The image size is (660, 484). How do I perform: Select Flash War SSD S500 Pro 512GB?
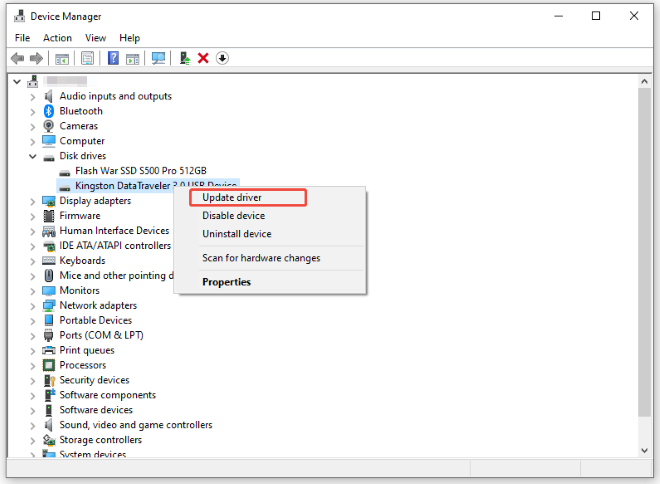click(141, 171)
